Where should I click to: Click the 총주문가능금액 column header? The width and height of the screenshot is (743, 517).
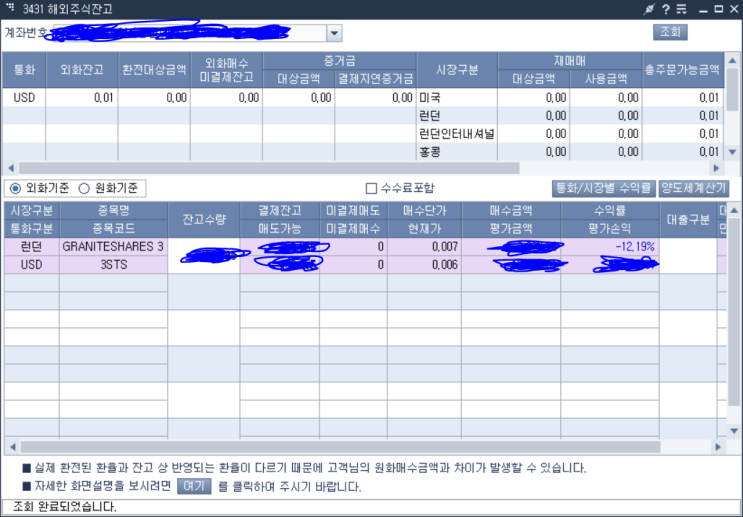tap(682, 70)
